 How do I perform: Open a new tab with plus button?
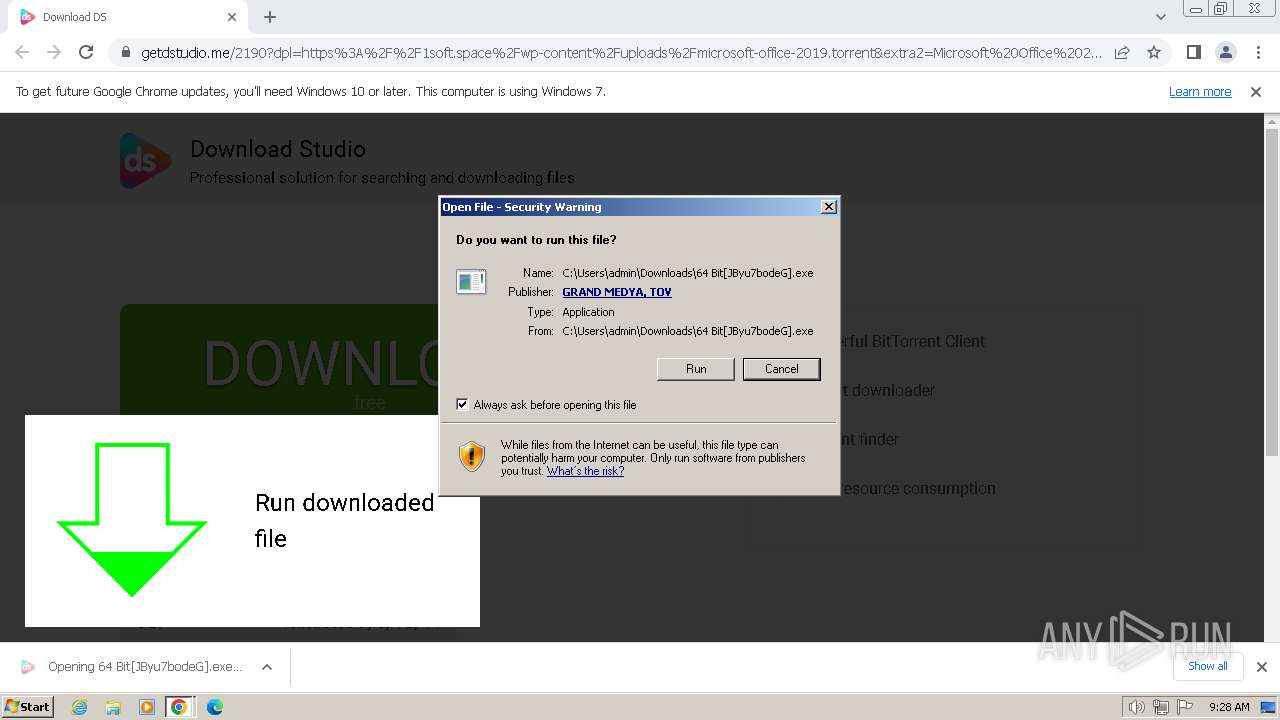(x=270, y=17)
